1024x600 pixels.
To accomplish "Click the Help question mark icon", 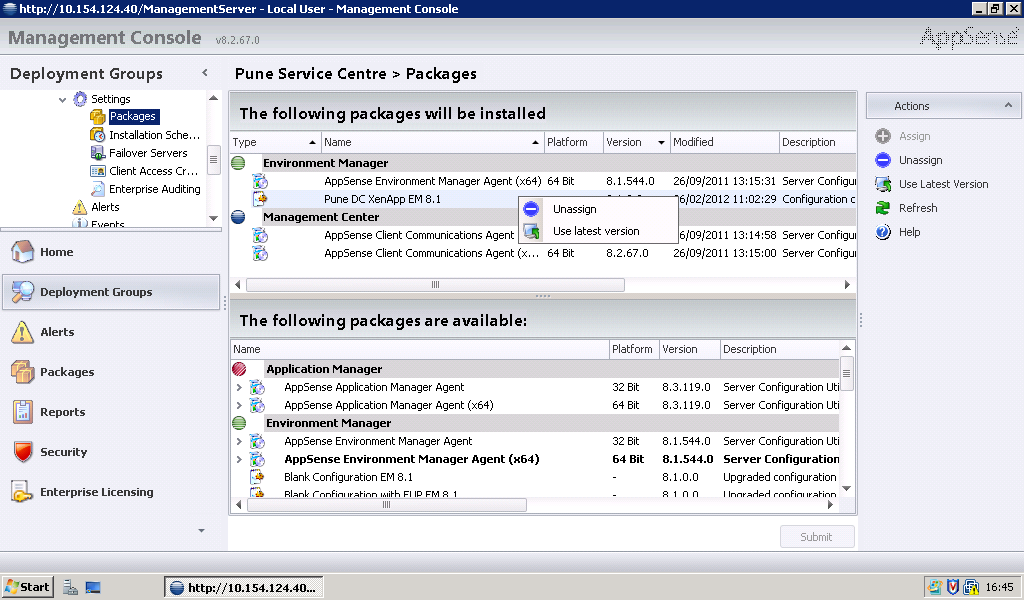I will tap(883, 232).
